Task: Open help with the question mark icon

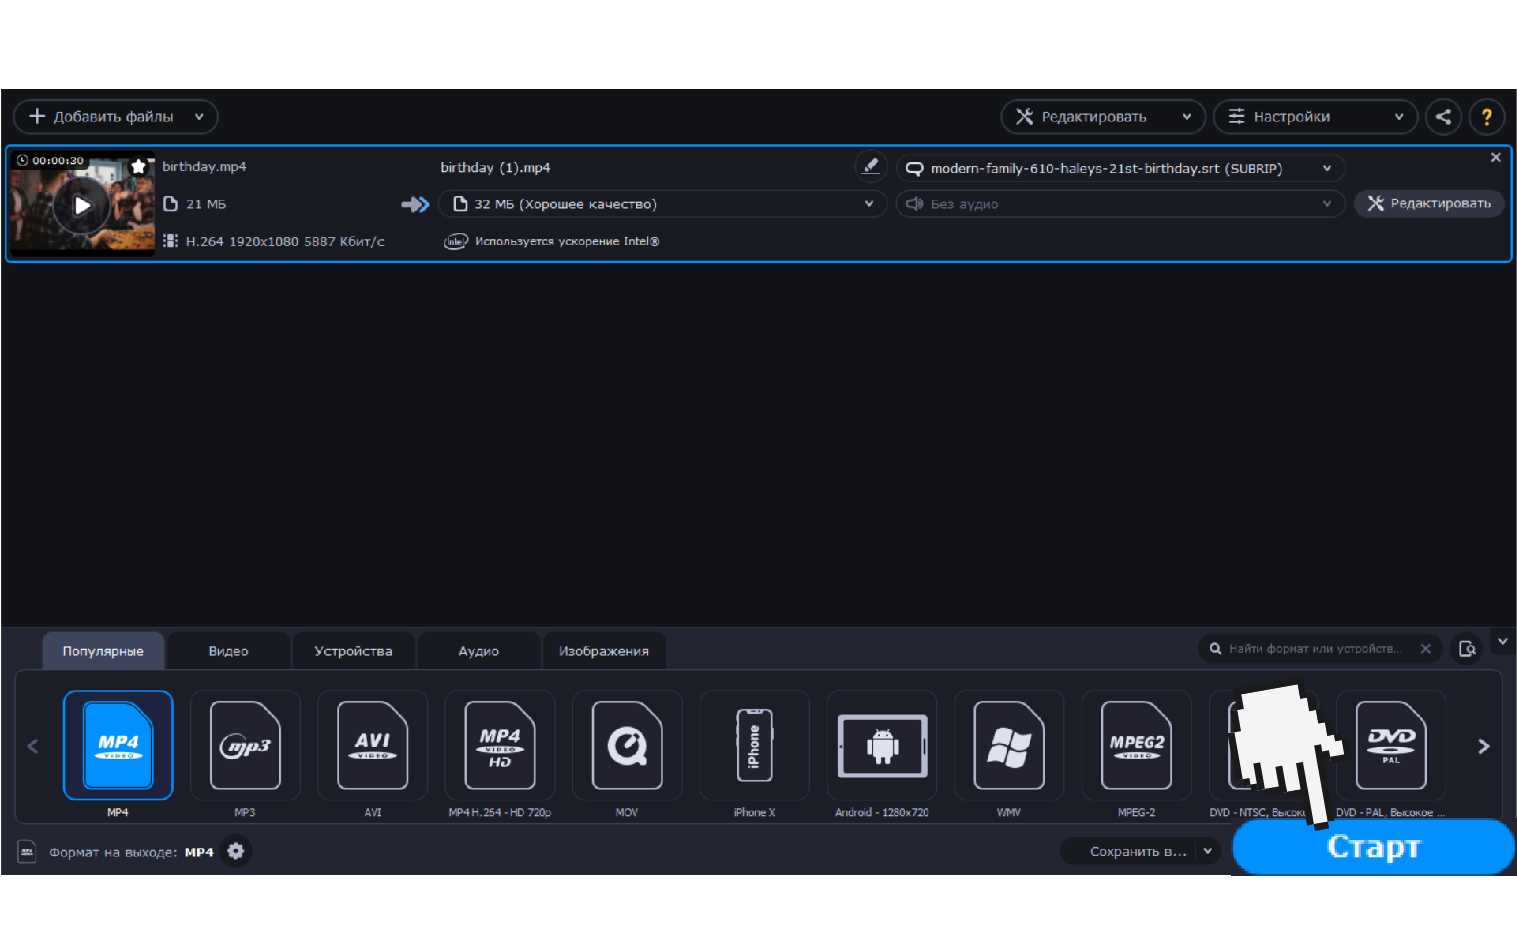Action: pyautogui.click(x=1486, y=117)
